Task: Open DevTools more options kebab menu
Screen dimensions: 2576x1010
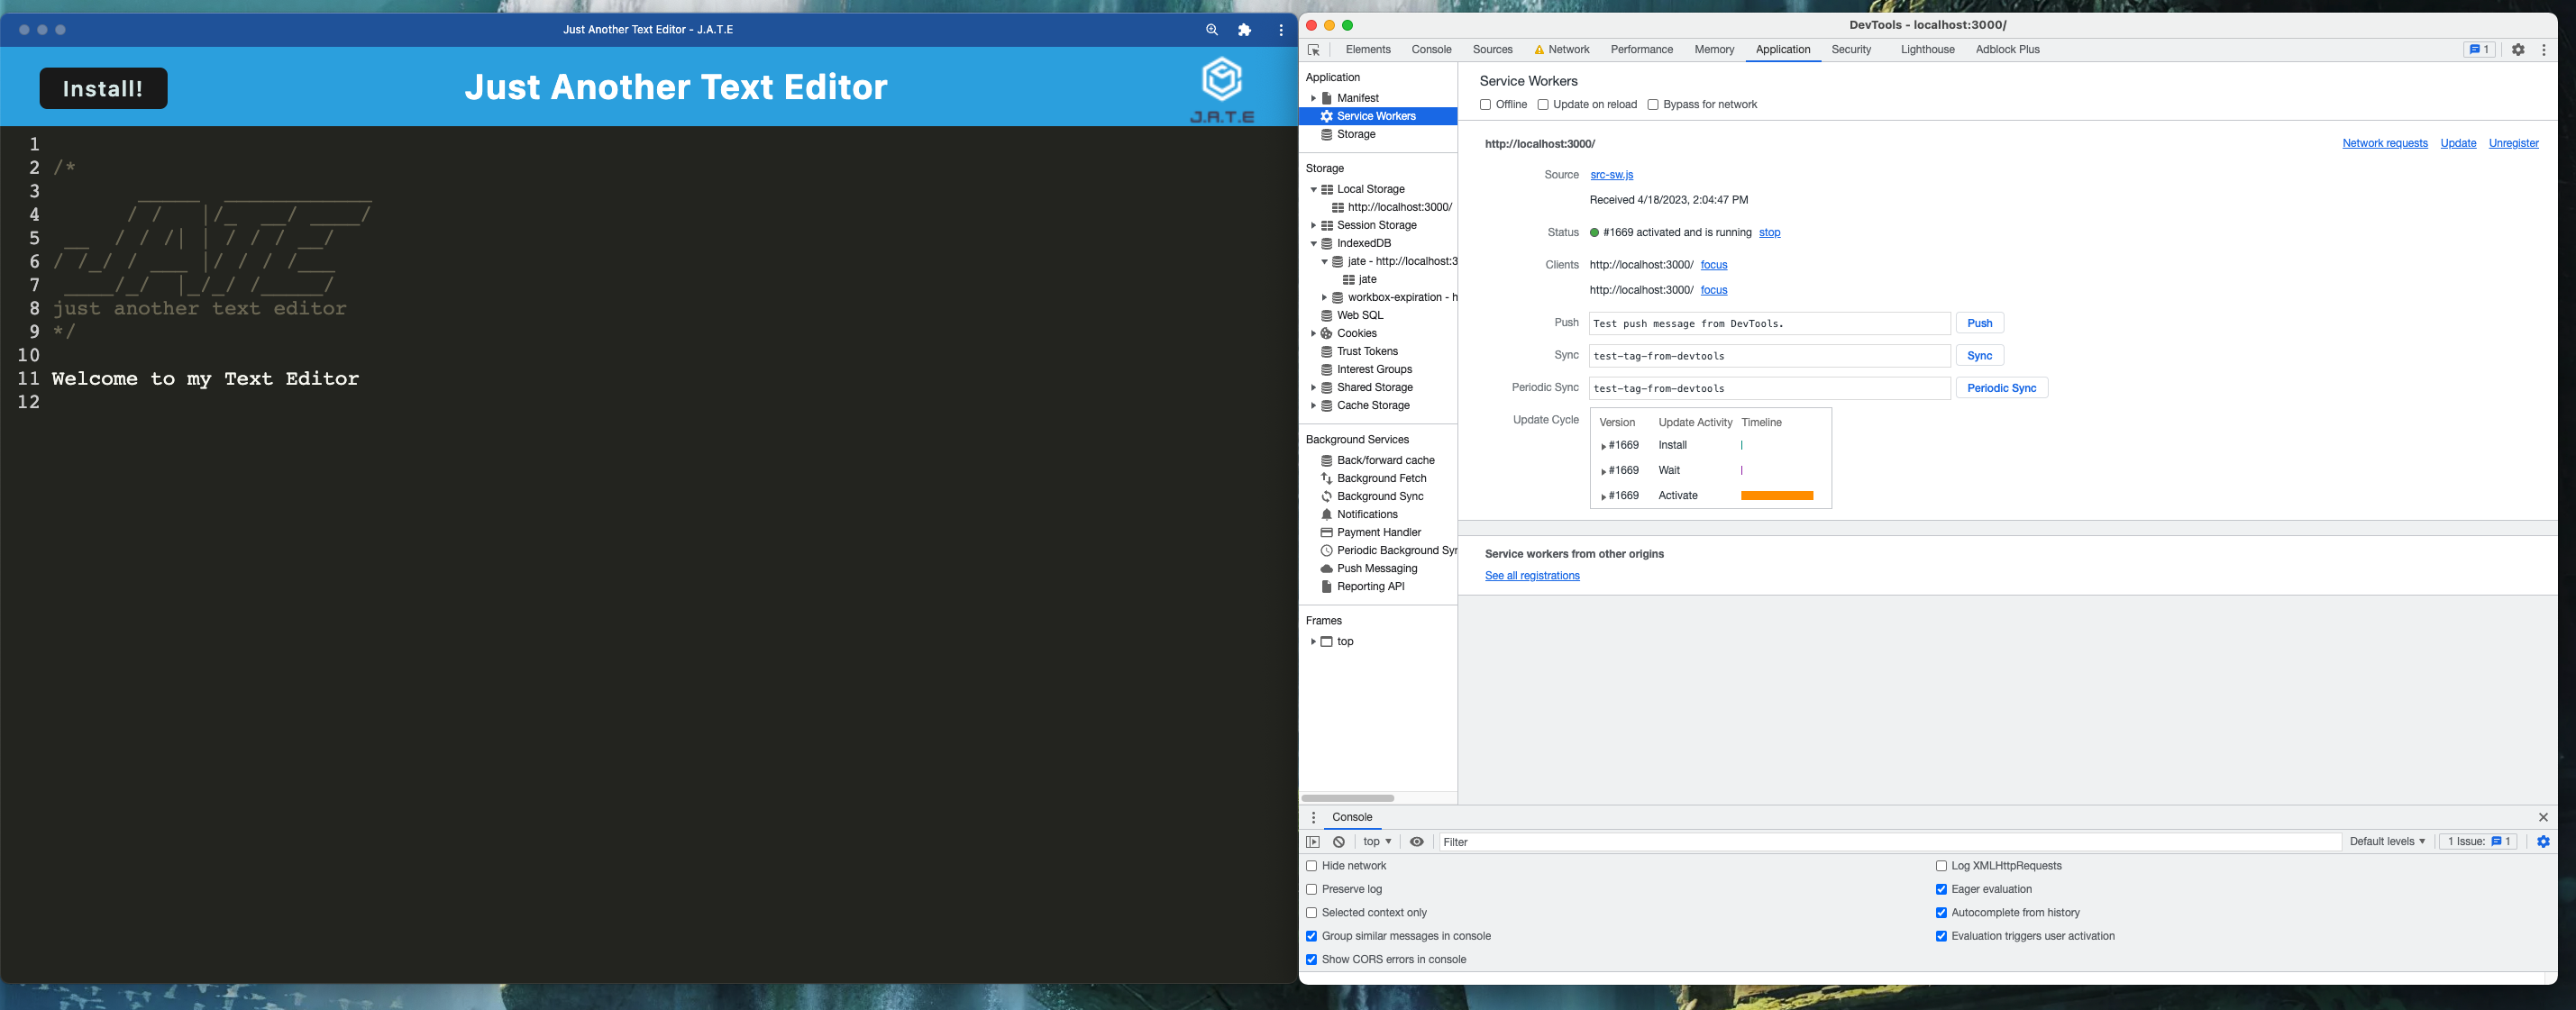Action: pyautogui.click(x=2544, y=50)
